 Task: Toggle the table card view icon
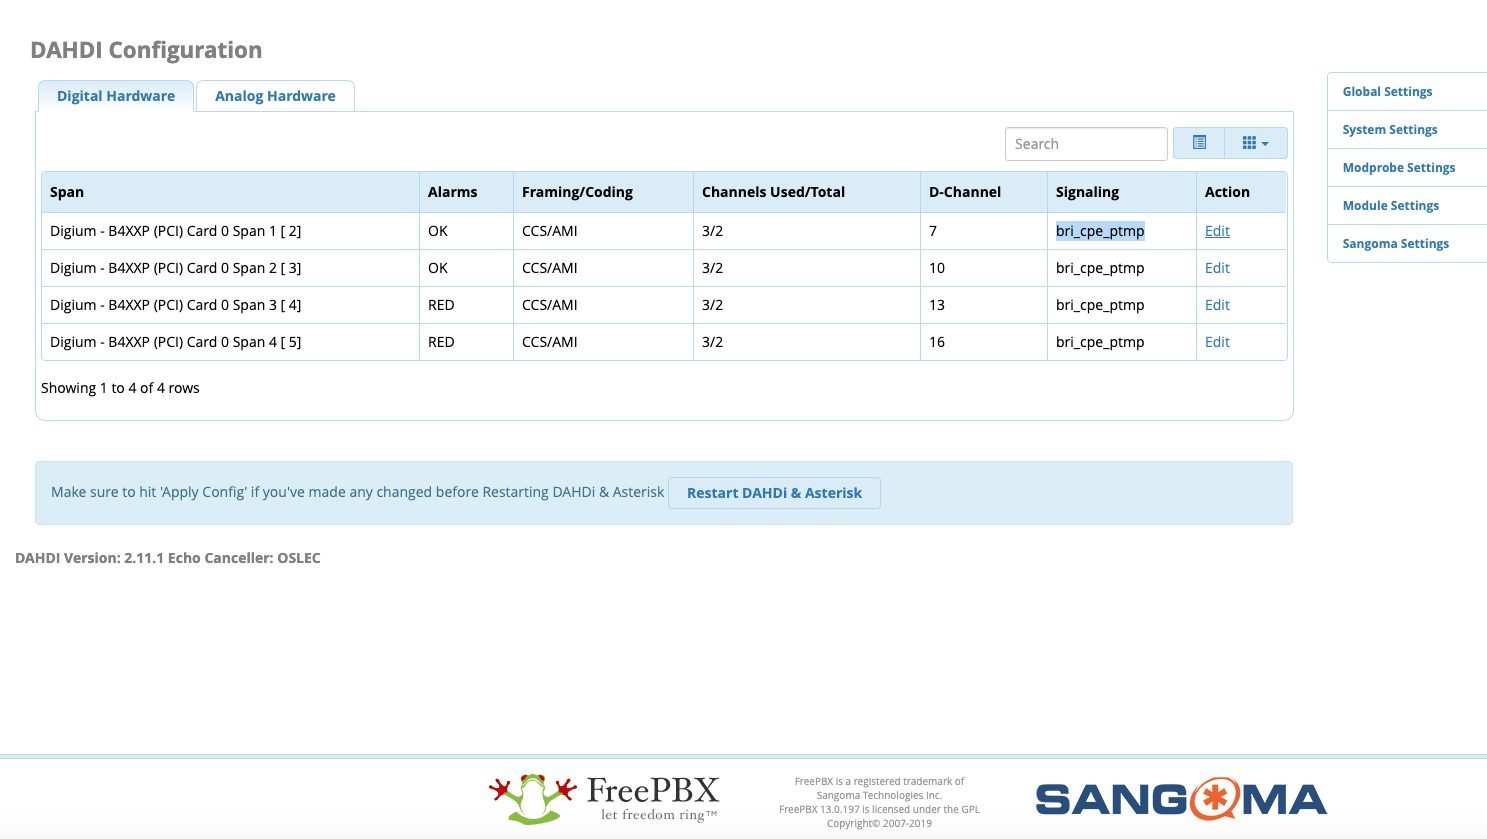(x=1199, y=143)
